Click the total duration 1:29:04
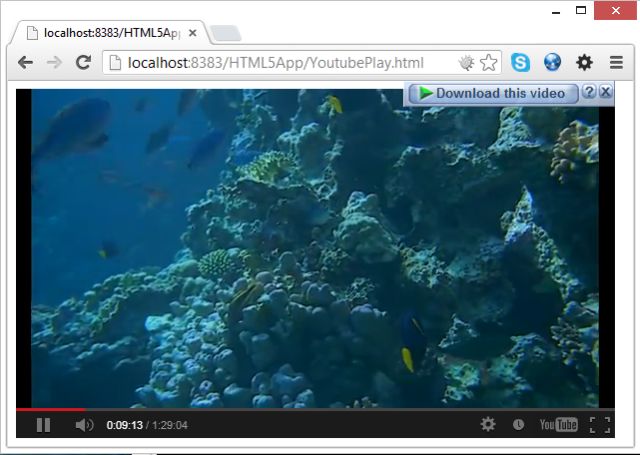This screenshot has width=640, height=455. 170,425
